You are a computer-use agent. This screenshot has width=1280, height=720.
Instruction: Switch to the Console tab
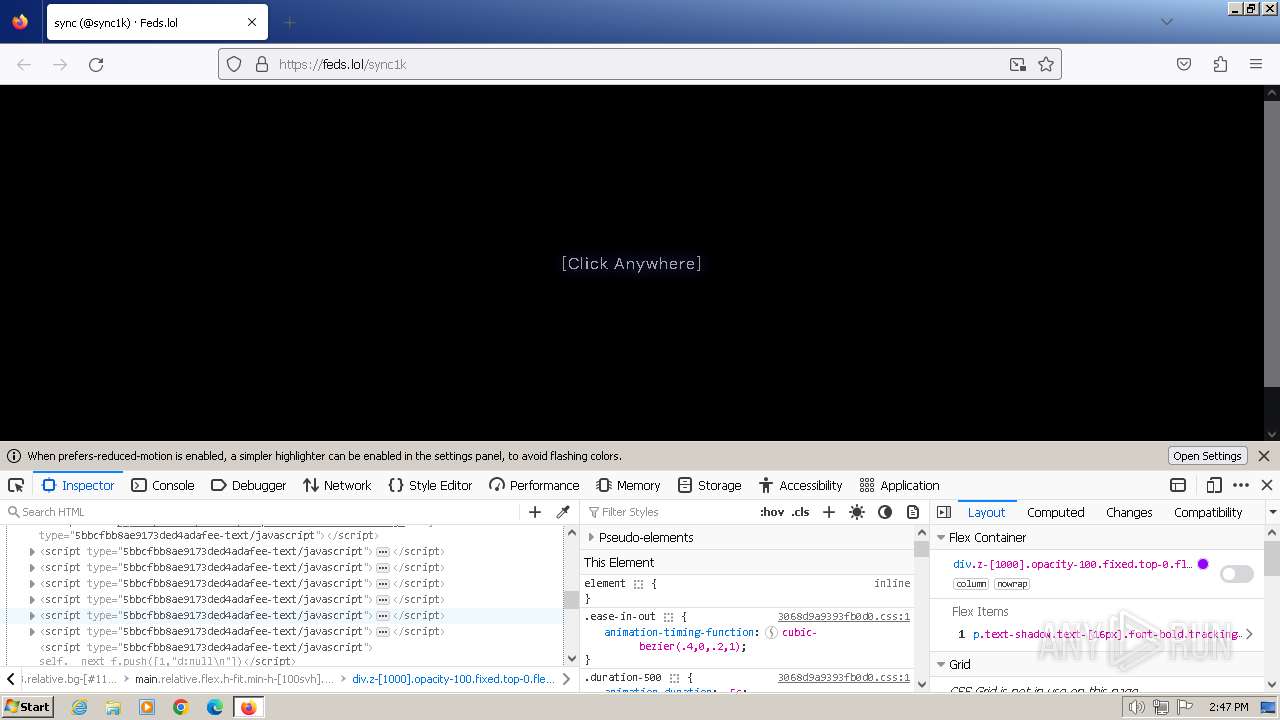163,485
